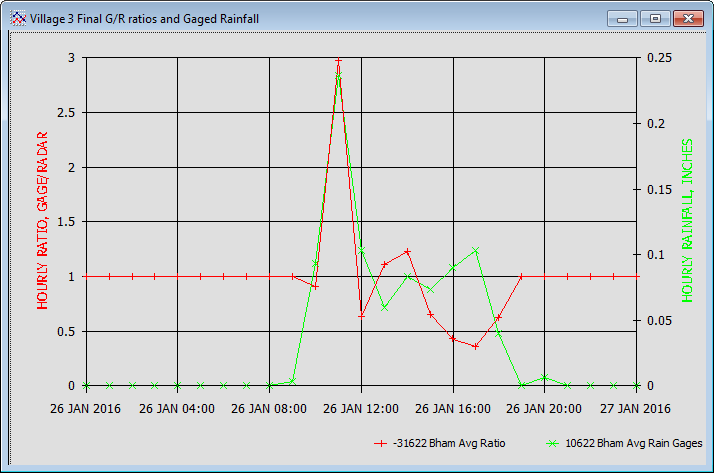Click the lowest red ratio point after 16:00
The height and width of the screenshot is (473, 714).
point(476,346)
